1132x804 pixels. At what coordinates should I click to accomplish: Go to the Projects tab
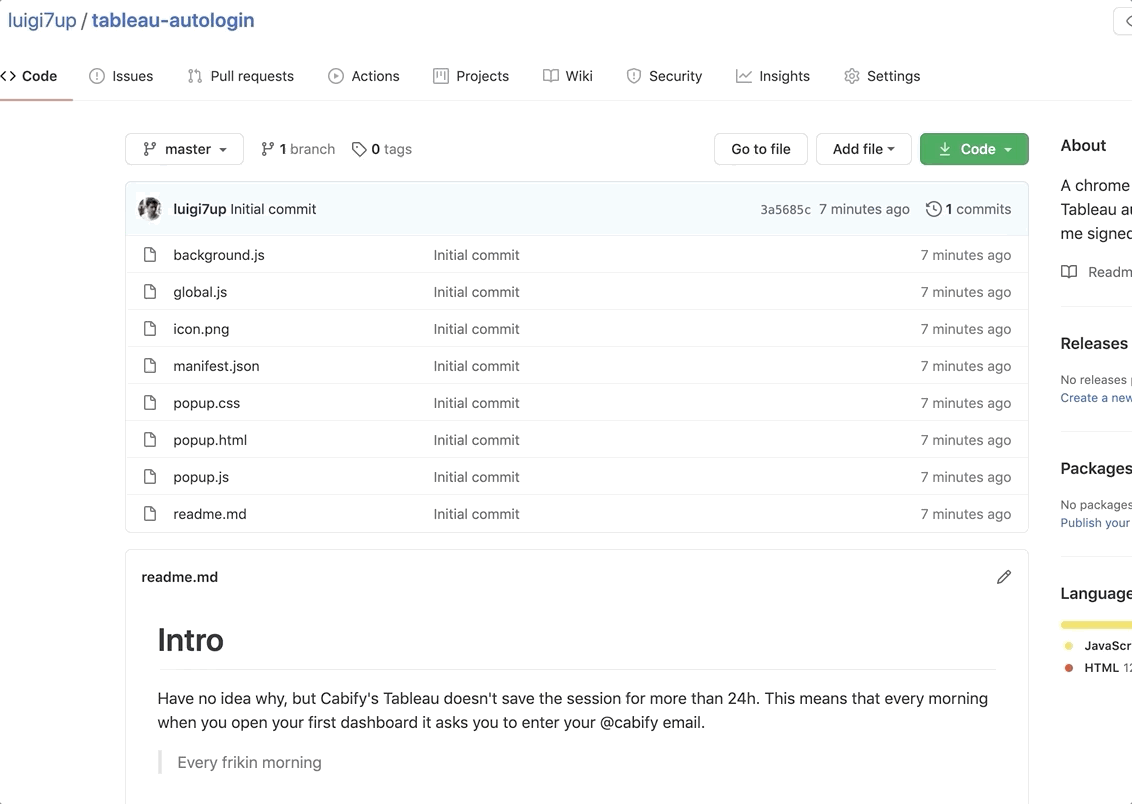471,76
